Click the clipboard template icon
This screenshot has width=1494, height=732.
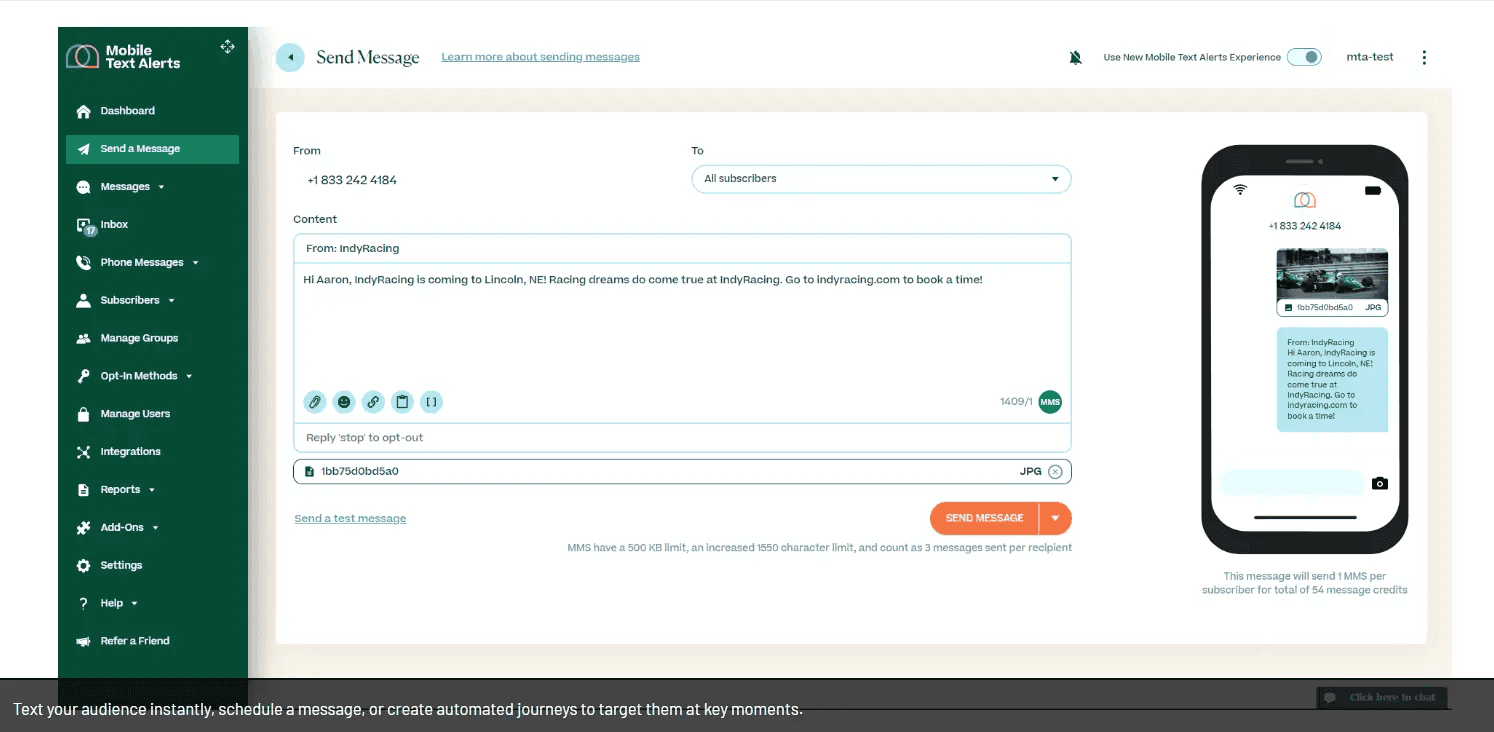402,402
